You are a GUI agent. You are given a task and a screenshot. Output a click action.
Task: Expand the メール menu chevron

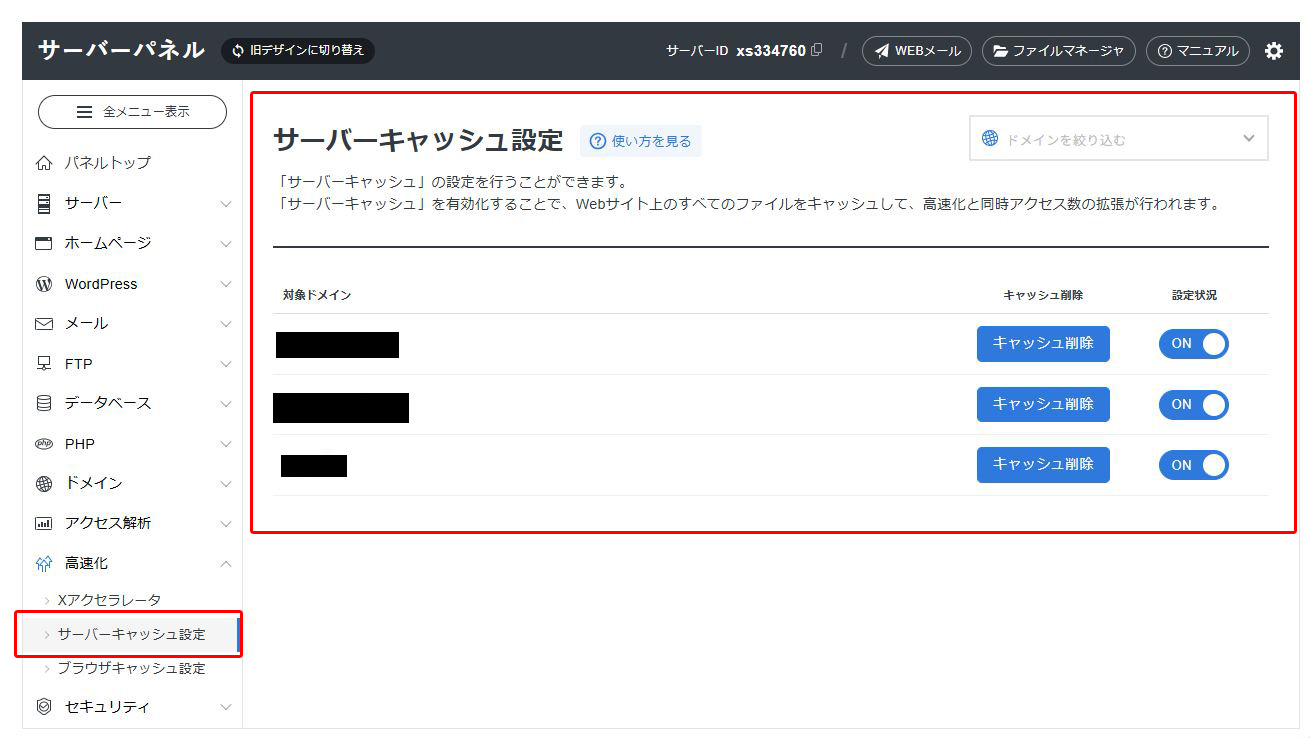click(225, 324)
